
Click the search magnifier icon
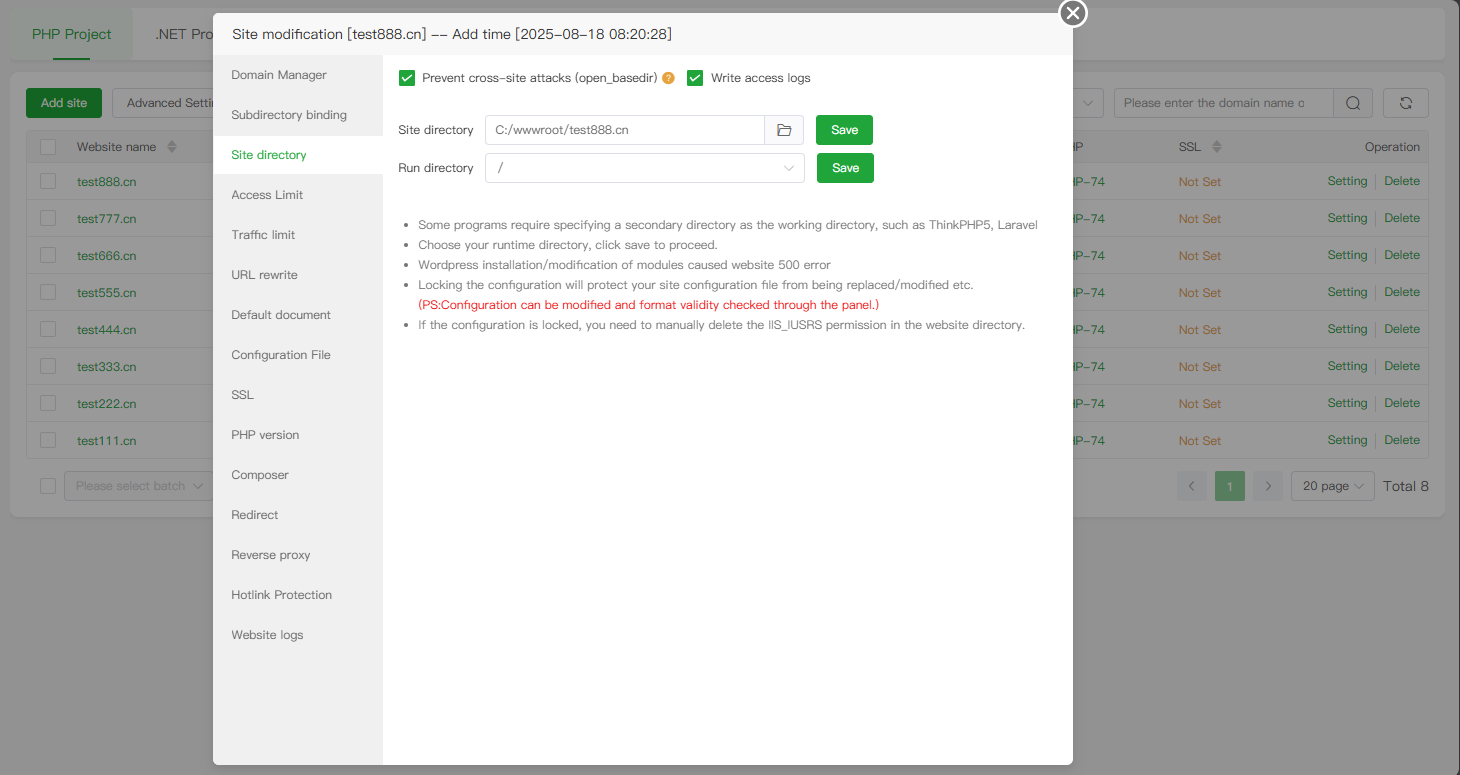[x=1353, y=103]
